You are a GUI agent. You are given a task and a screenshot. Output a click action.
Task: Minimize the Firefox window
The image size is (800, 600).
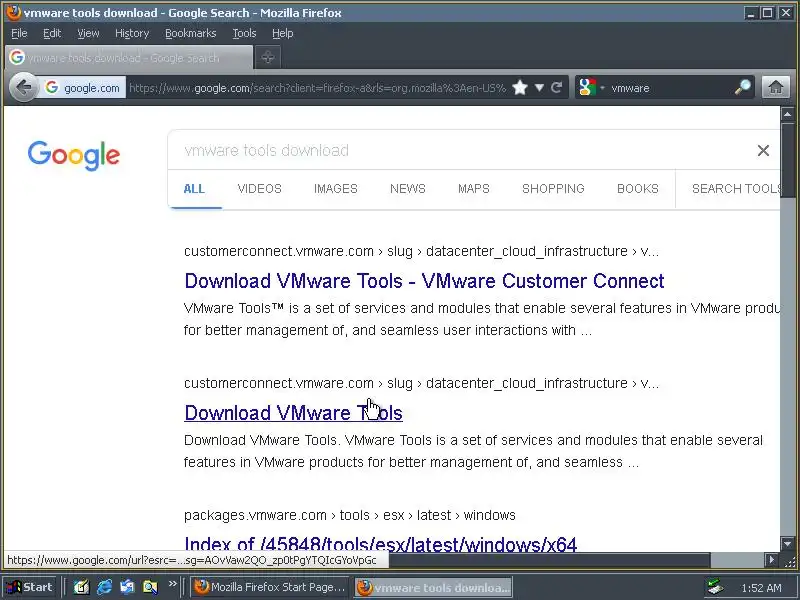pos(750,13)
